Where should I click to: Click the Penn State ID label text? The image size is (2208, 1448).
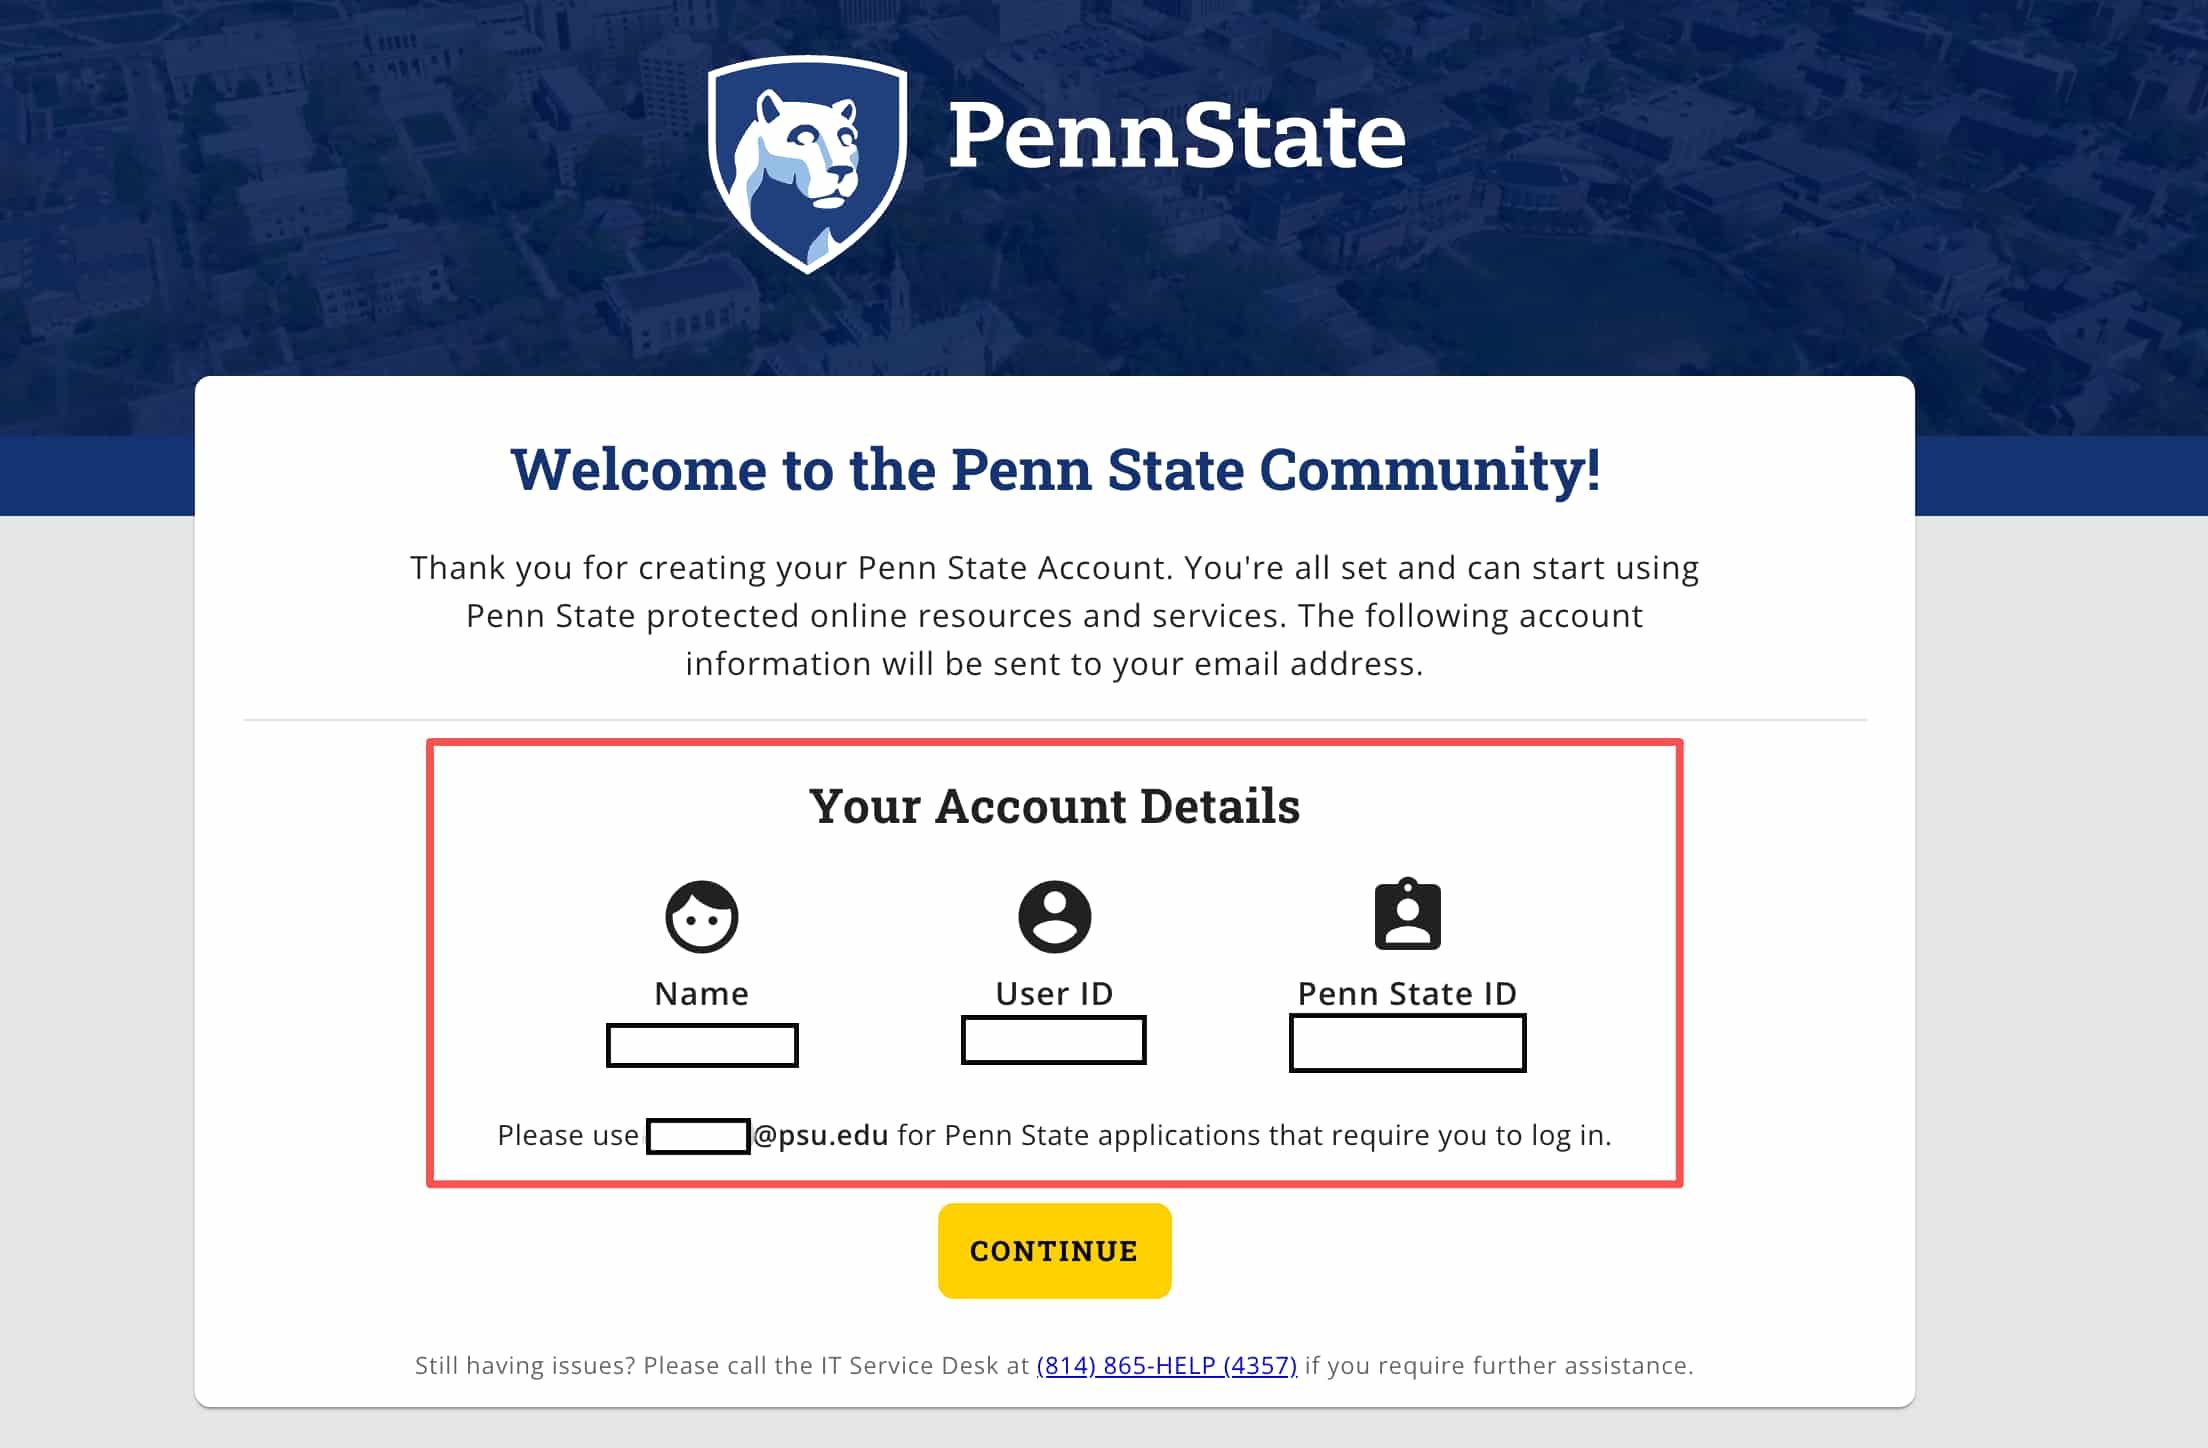pyautogui.click(x=1407, y=993)
